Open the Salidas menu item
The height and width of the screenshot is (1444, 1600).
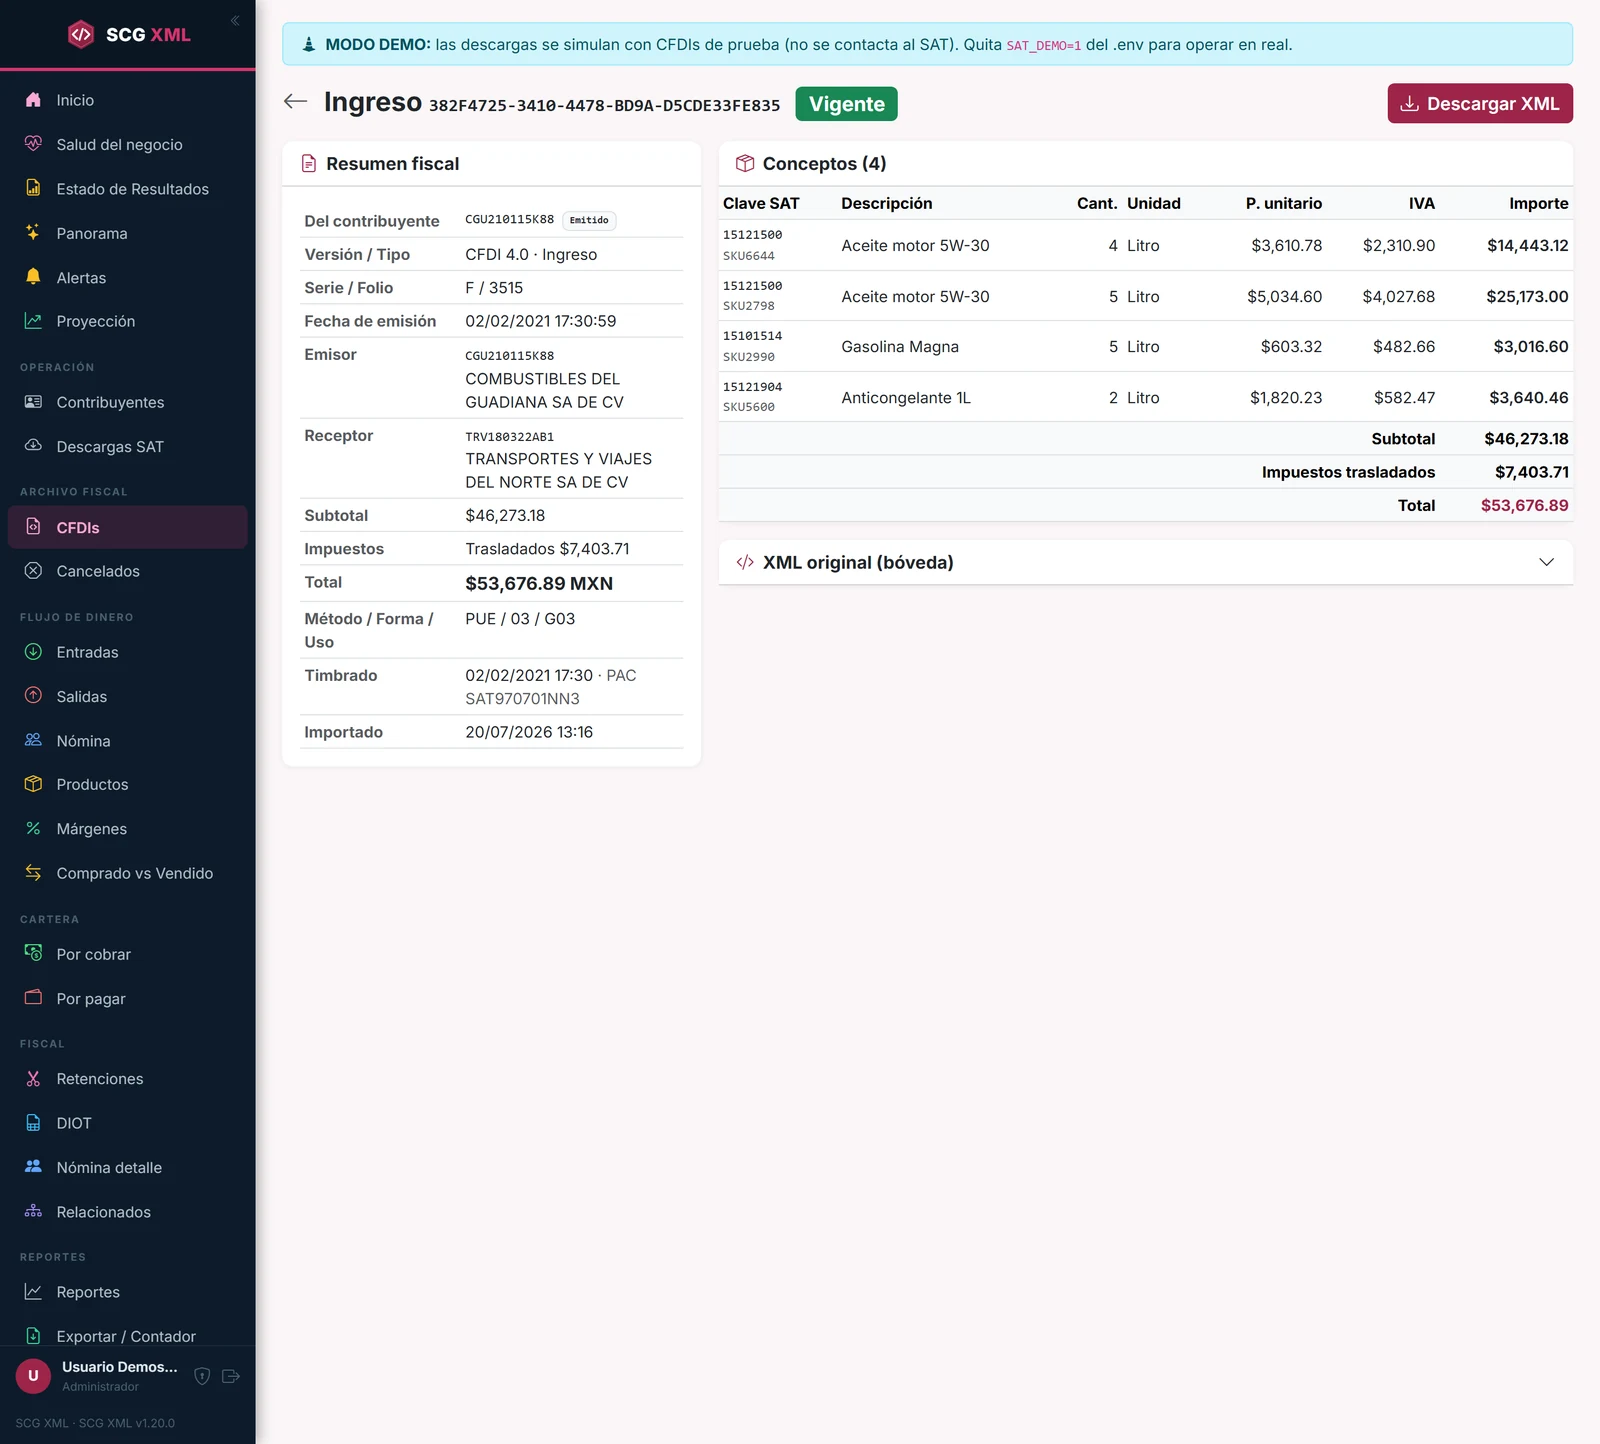[128, 696]
